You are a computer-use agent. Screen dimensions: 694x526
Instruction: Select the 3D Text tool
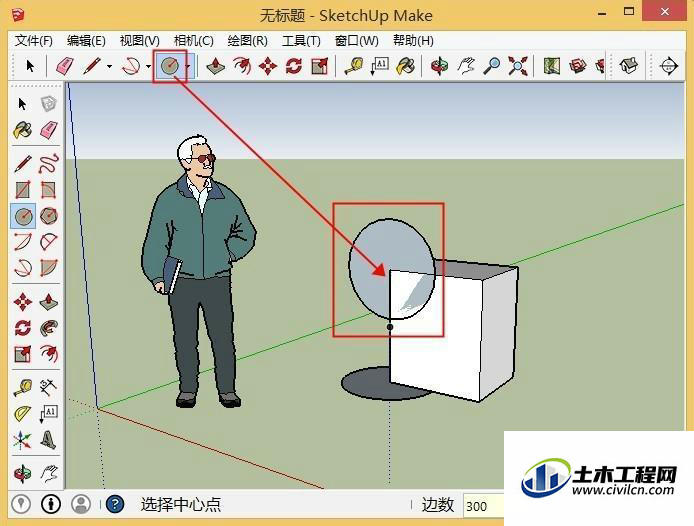[x=49, y=440]
